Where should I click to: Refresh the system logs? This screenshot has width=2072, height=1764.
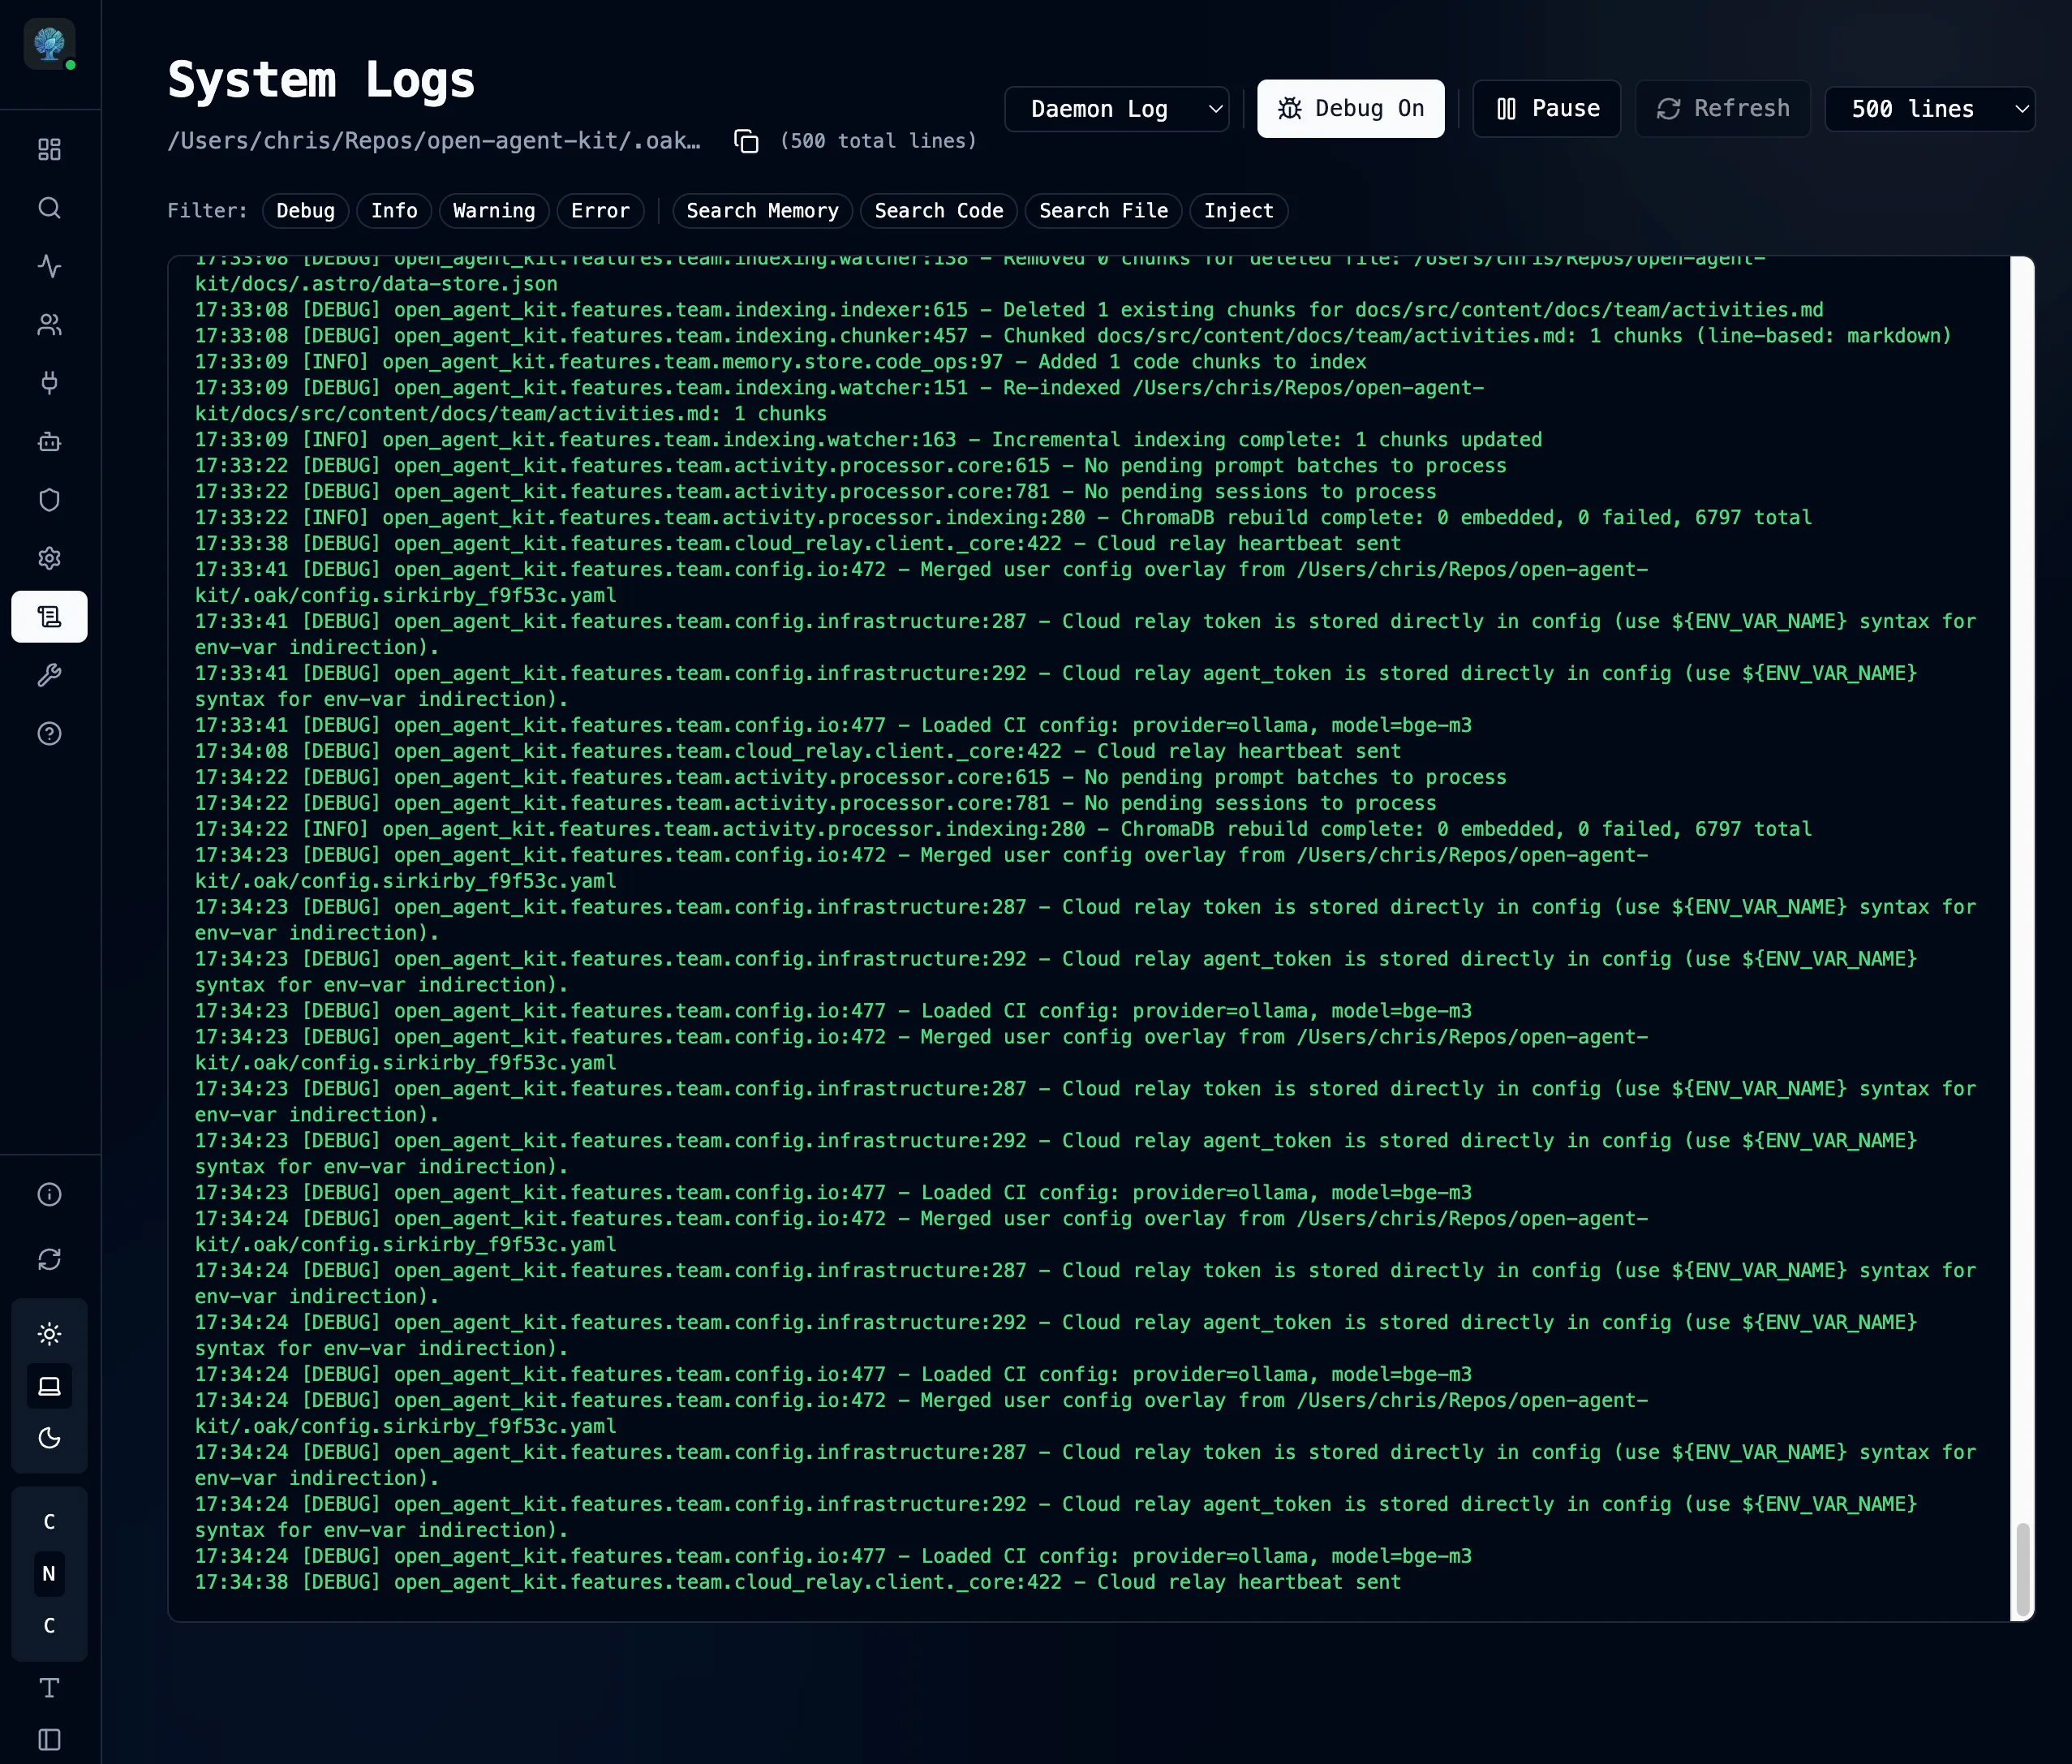(1722, 108)
